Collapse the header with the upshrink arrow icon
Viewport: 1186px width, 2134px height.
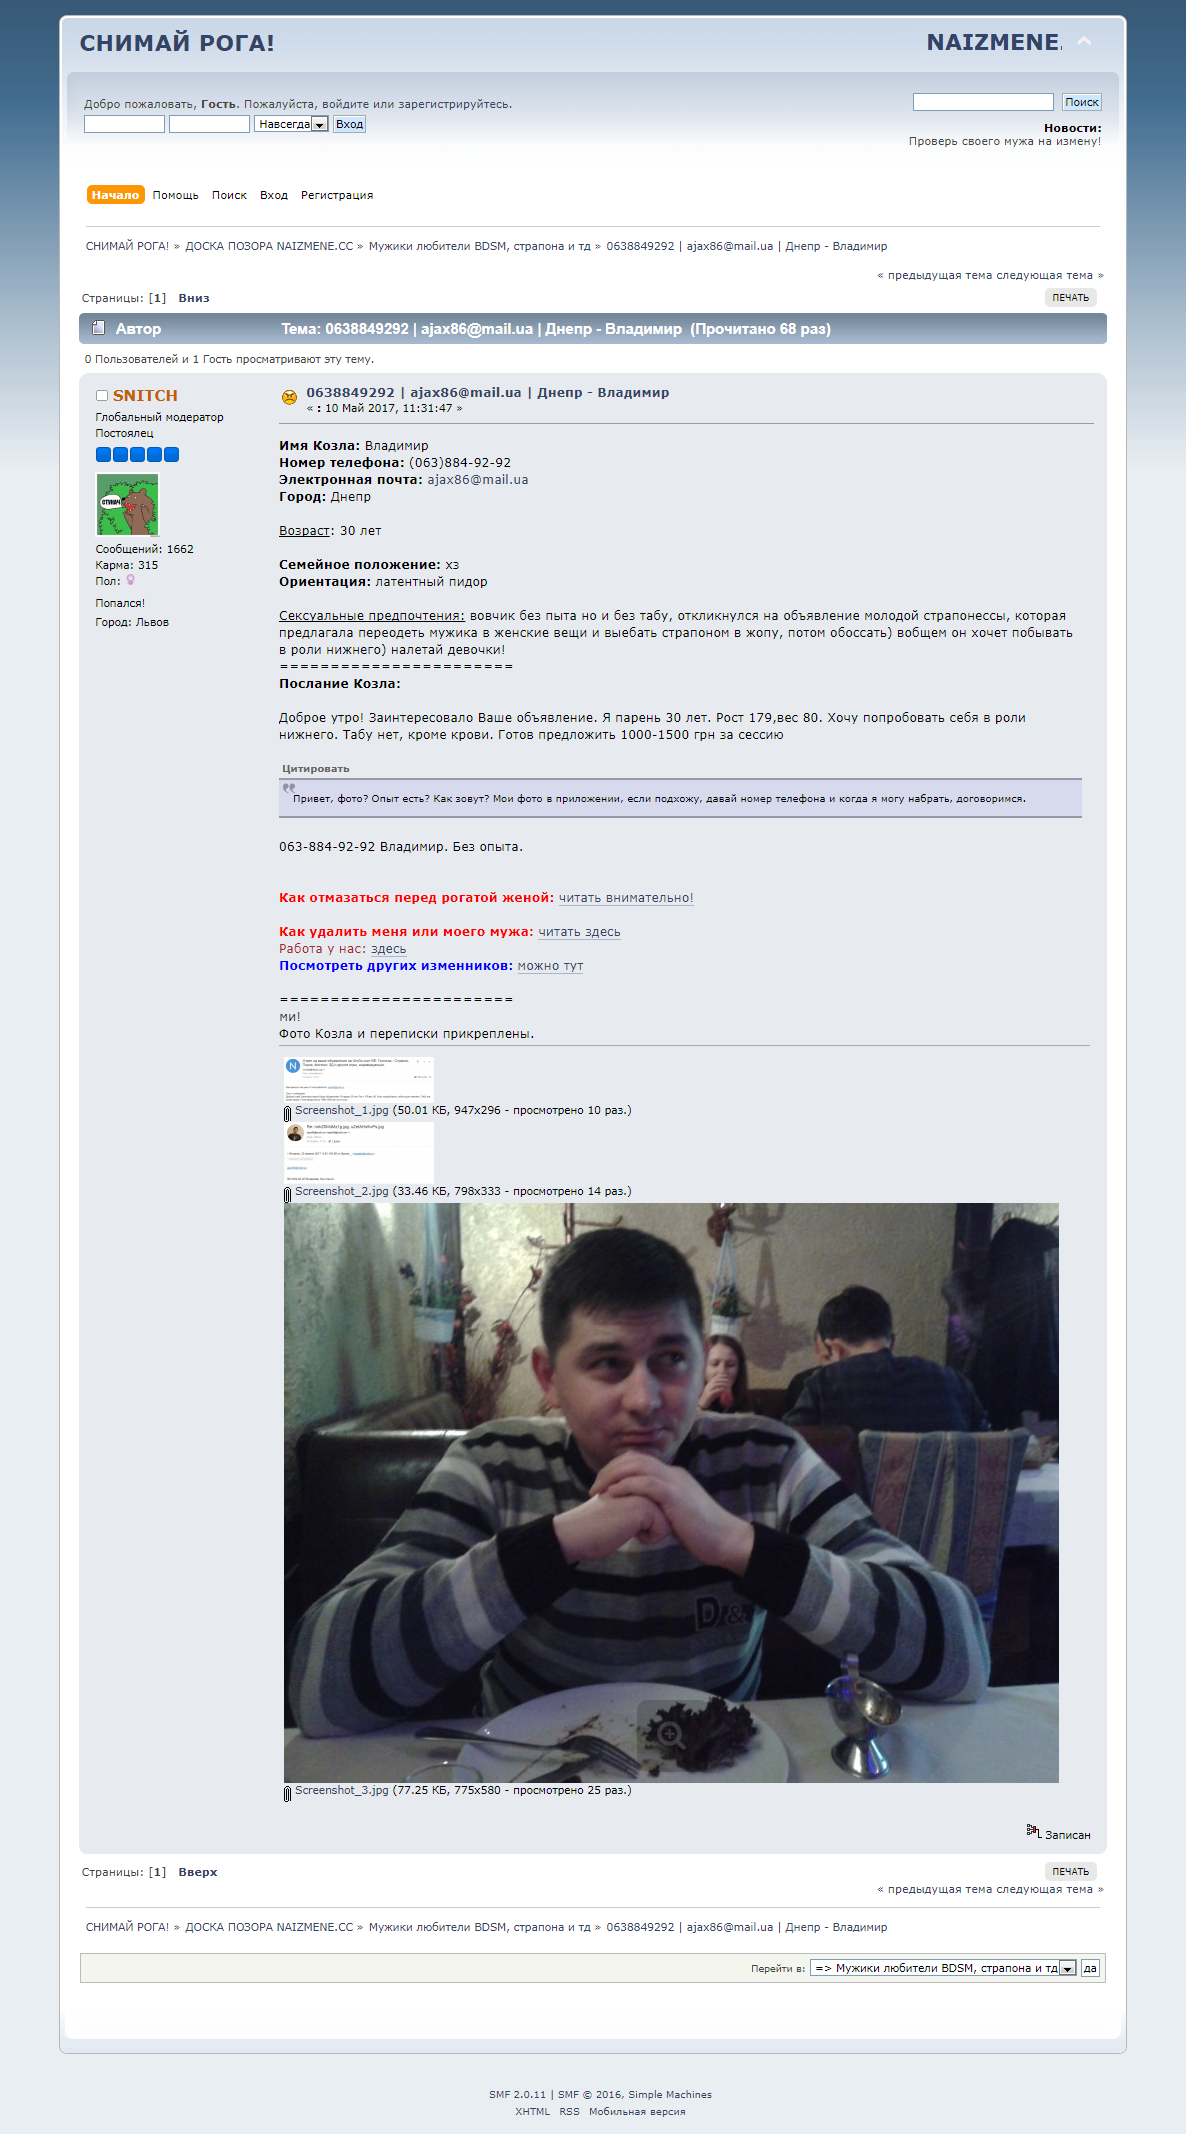[1084, 42]
